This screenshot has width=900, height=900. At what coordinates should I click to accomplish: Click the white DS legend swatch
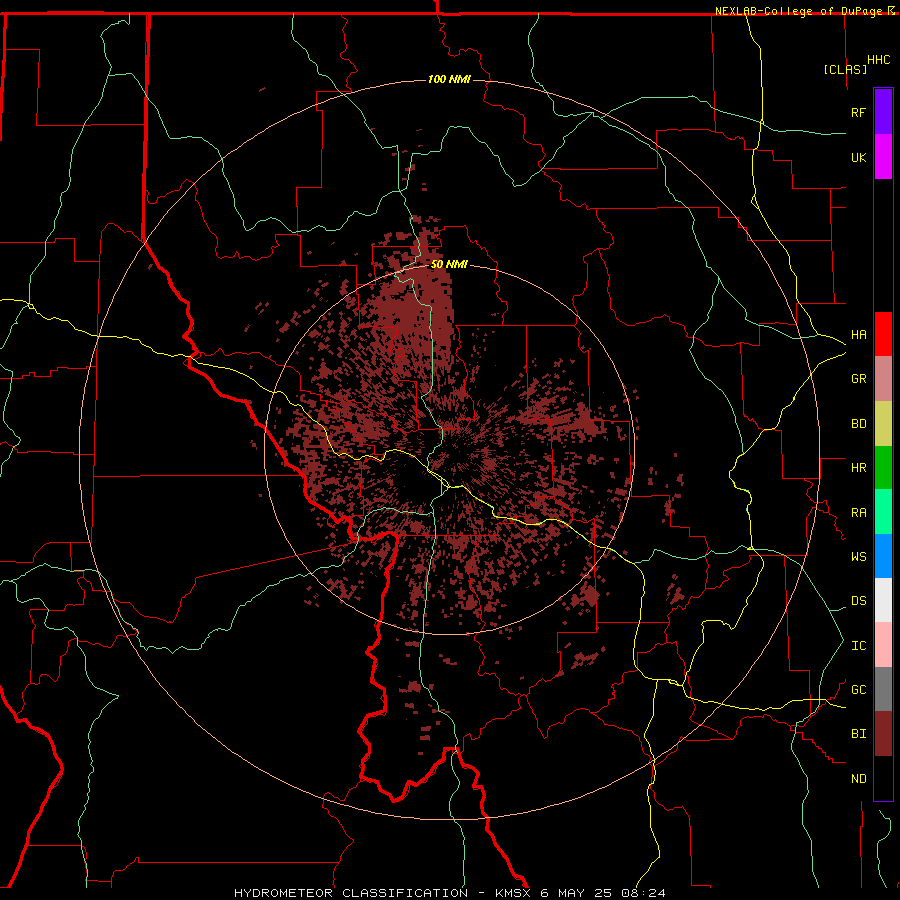[x=883, y=600]
